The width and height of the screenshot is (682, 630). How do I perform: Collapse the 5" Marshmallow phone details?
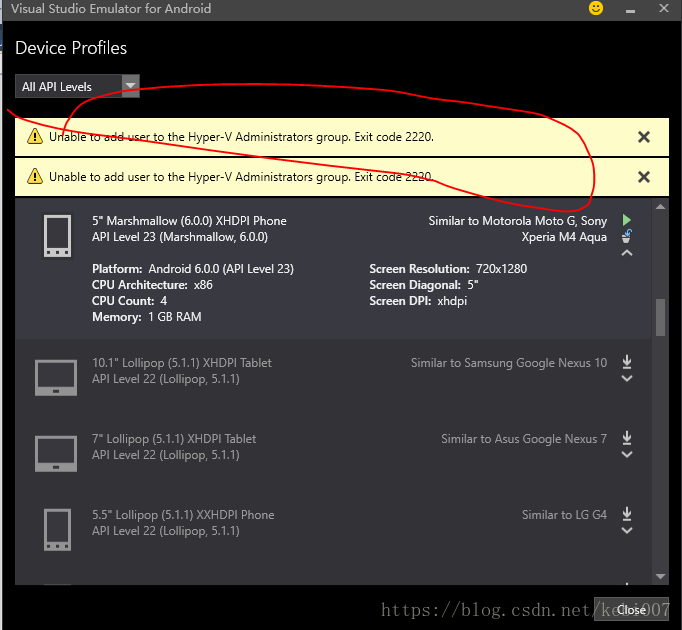[627, 253]
